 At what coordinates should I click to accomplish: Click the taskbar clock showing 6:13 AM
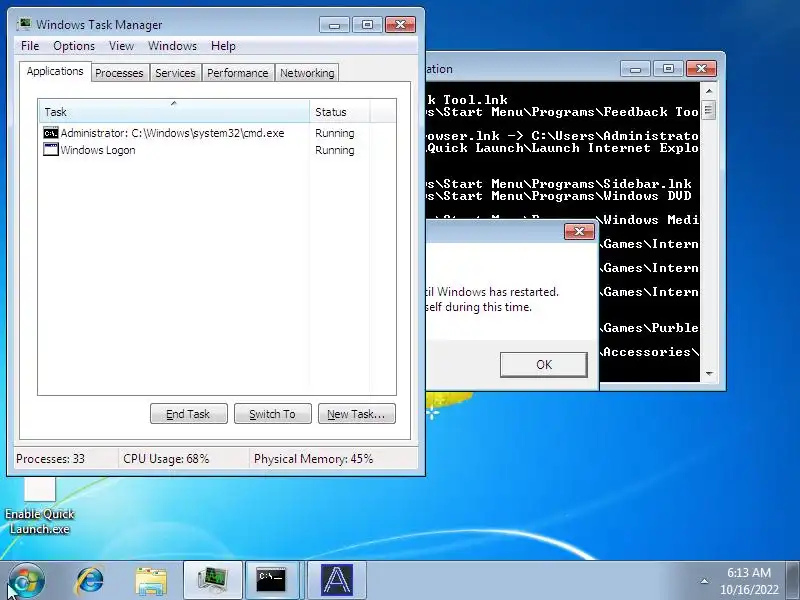point(749,581)
